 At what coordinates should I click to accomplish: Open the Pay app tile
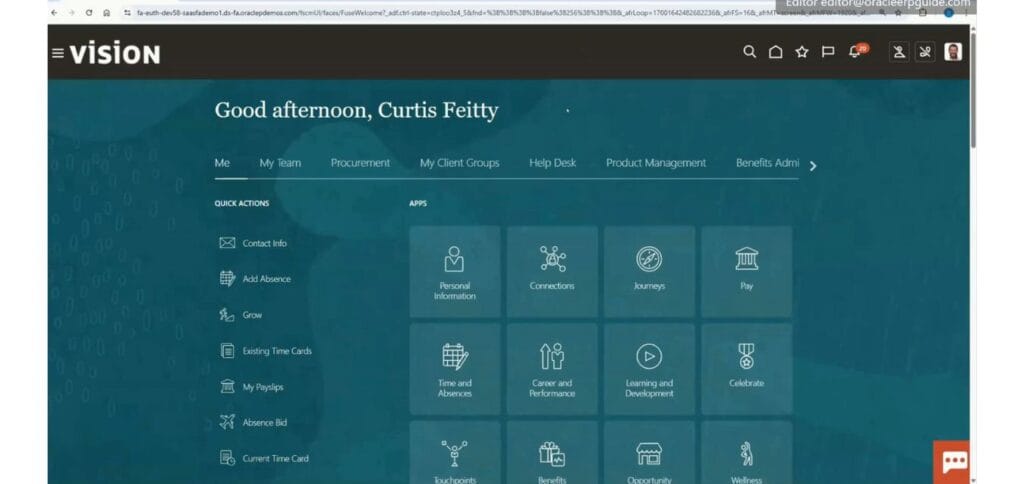[746, 272]
